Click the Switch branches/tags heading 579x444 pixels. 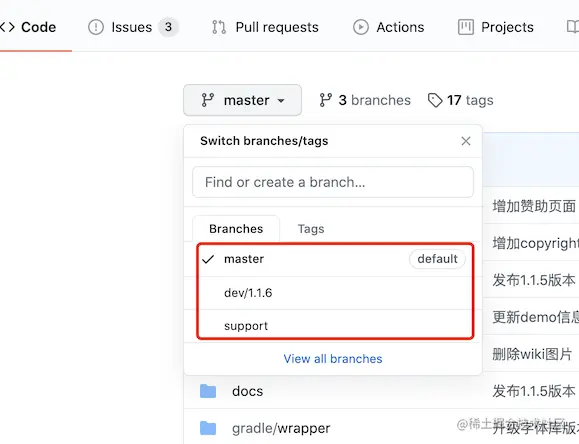coord(264,141)
